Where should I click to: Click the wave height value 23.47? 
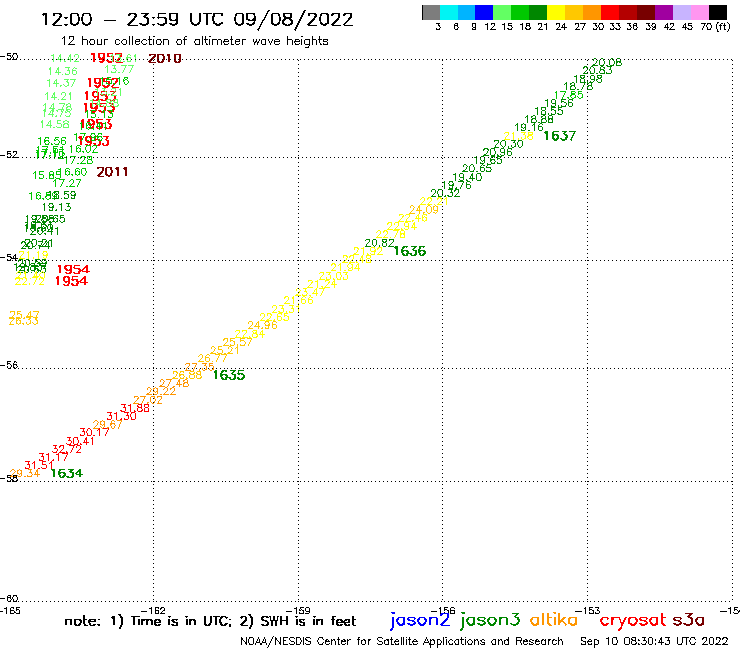tap(310, 292)
